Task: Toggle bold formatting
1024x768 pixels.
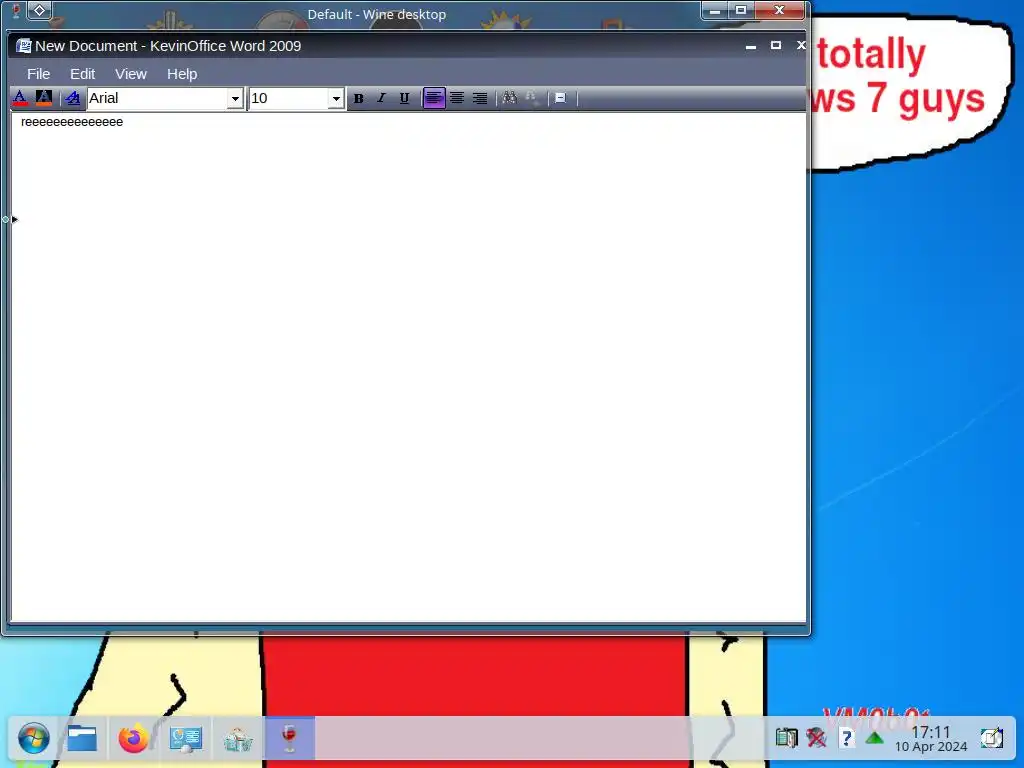Action: click(359, 99)
